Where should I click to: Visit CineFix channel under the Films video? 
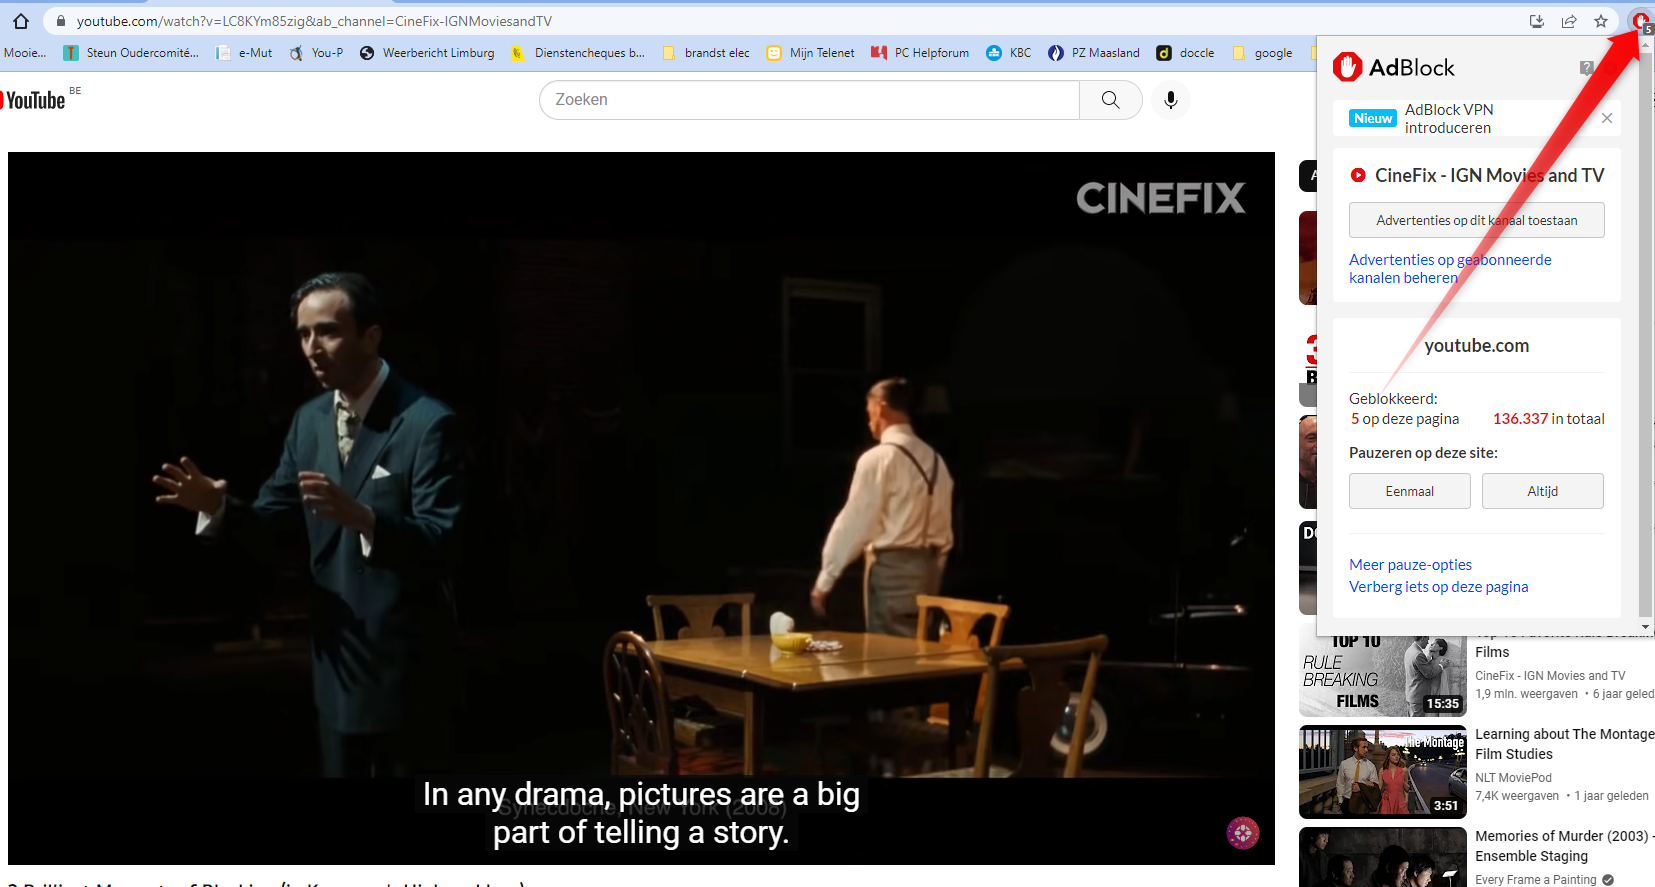1550,676
